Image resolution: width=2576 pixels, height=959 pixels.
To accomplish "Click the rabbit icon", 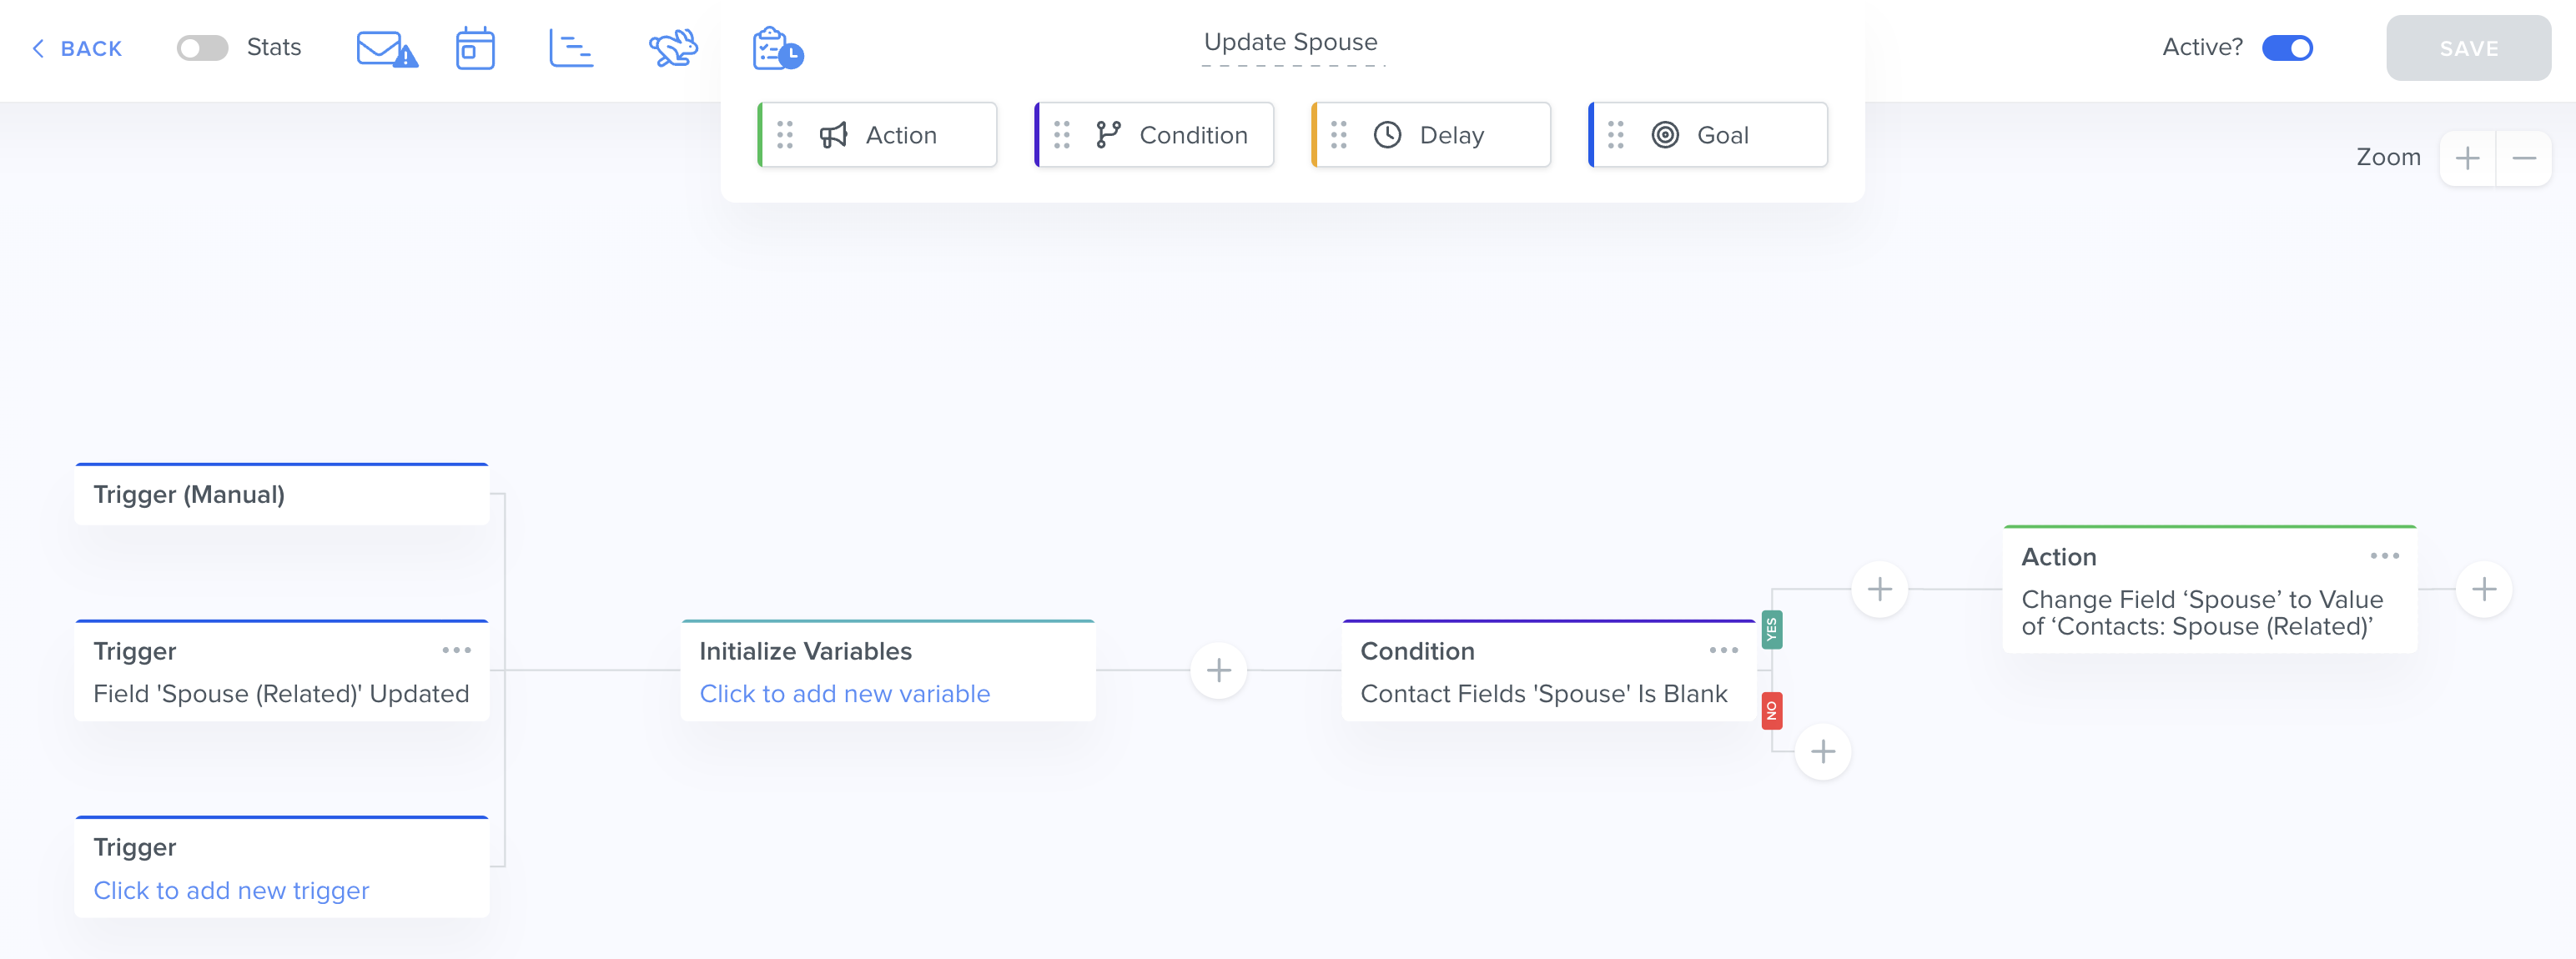I will [673, 48].
